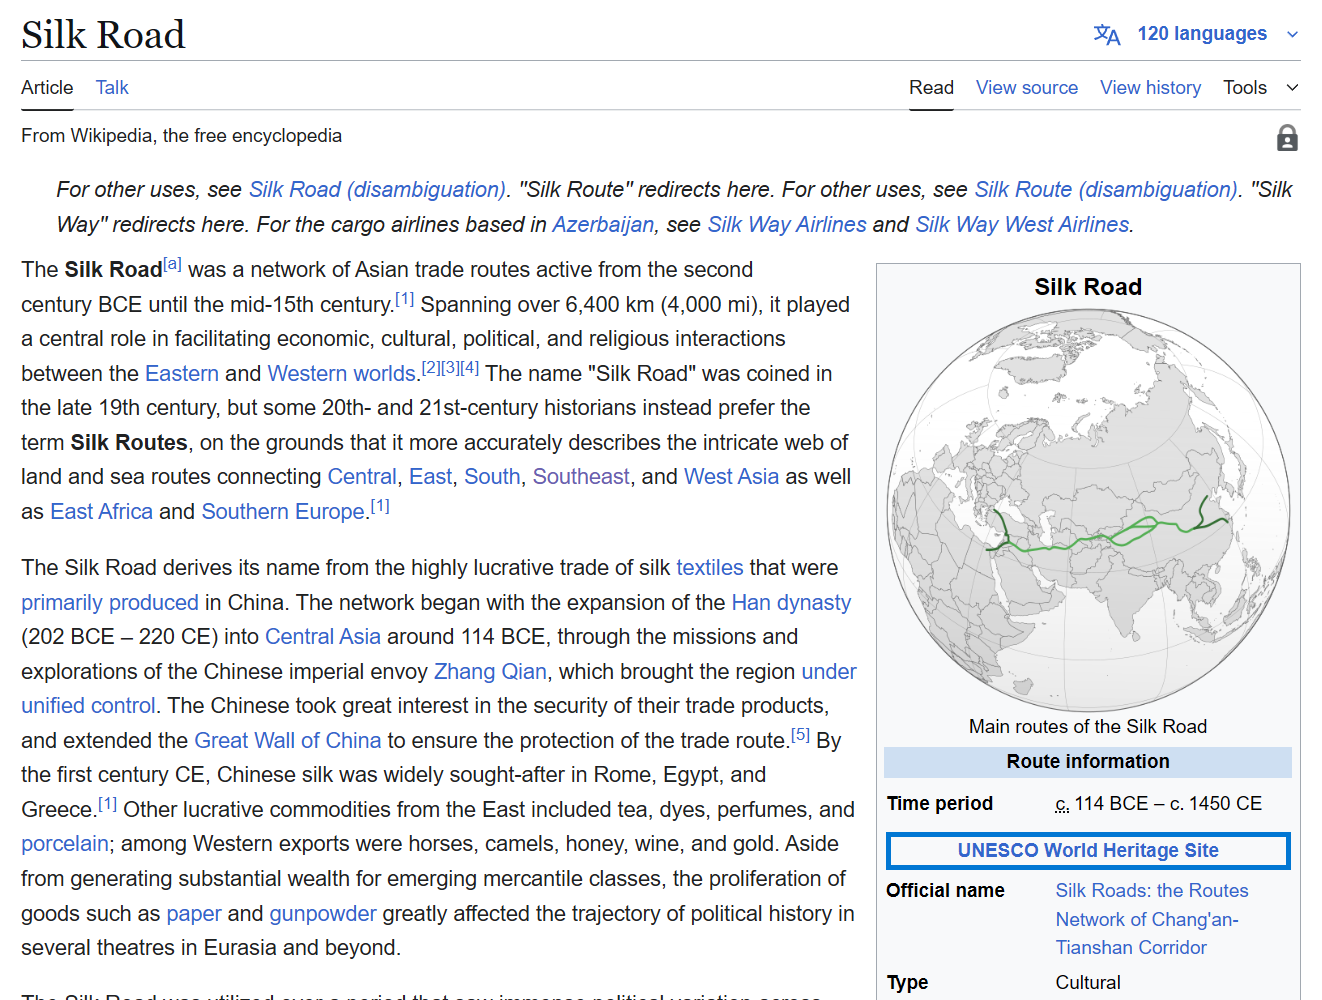Open the Silk Way Airlines link
Screen dimensions: 1322x1000
pos(787,225)
